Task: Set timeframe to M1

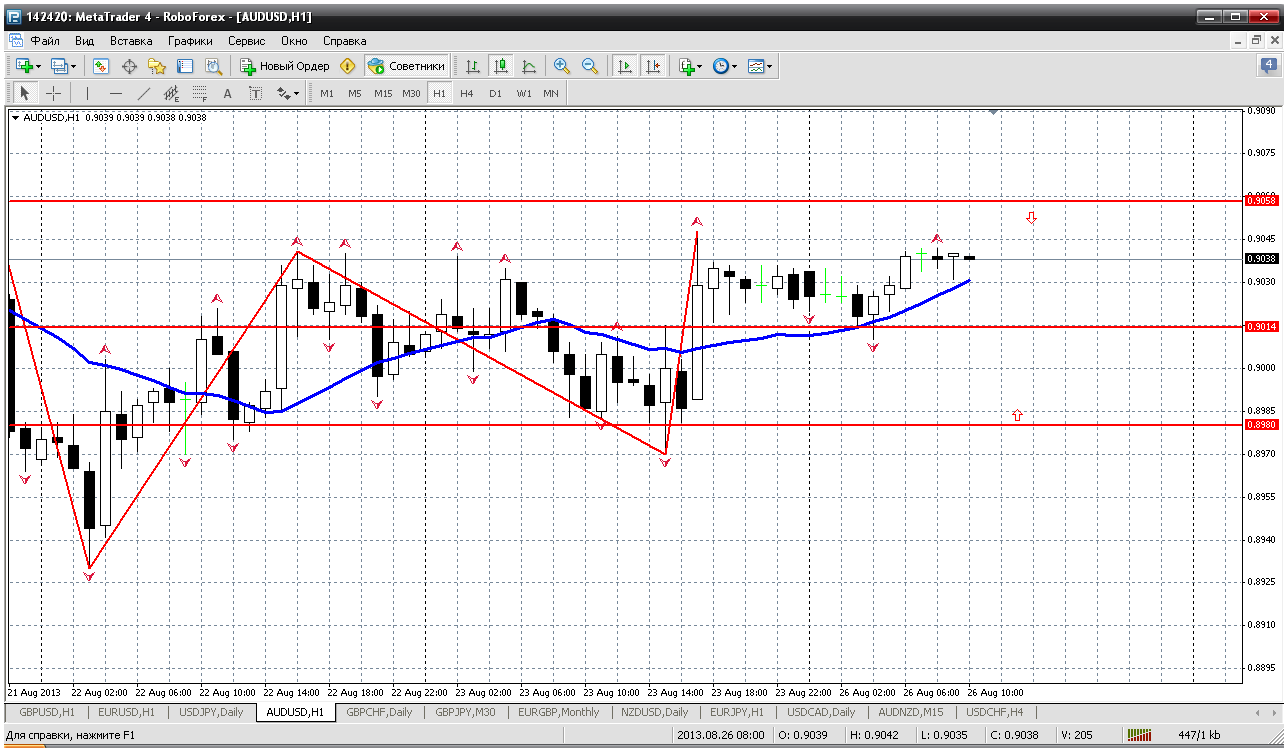Action: (327, 93)
